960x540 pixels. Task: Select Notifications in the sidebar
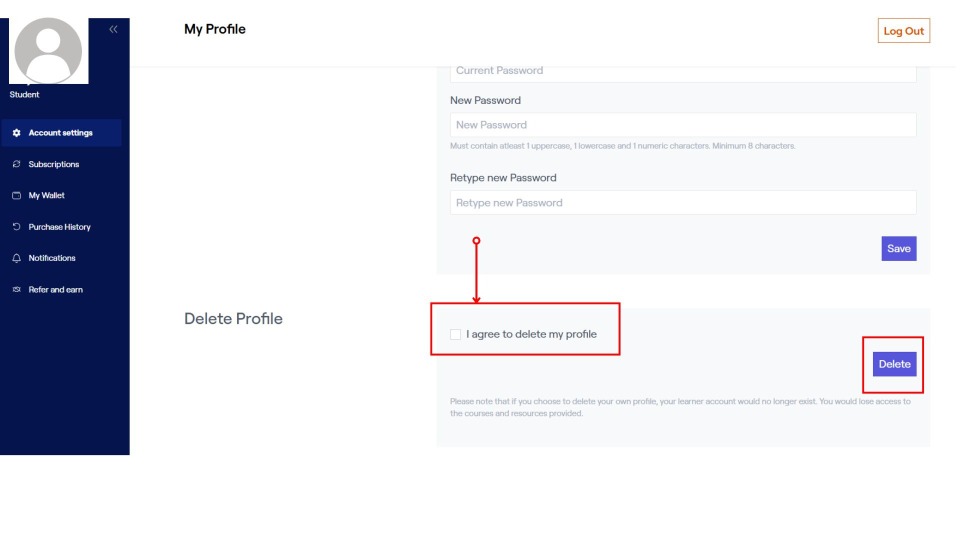(x=52, y=258)
